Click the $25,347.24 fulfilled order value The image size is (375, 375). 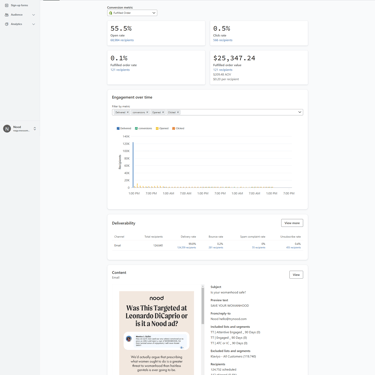[x=234, y=58]
